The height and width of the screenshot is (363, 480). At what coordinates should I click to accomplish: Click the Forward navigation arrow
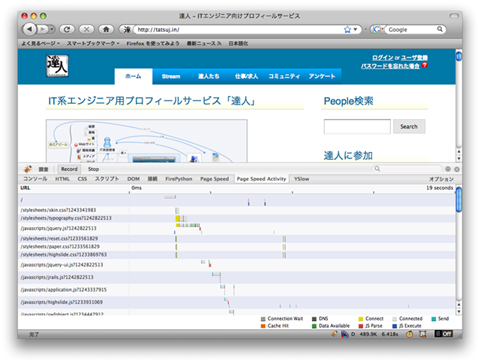click(x=42, y=29)
